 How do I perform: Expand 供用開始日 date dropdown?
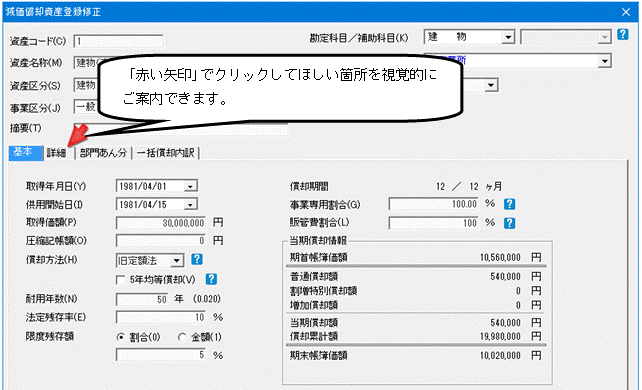pos(190,205)
